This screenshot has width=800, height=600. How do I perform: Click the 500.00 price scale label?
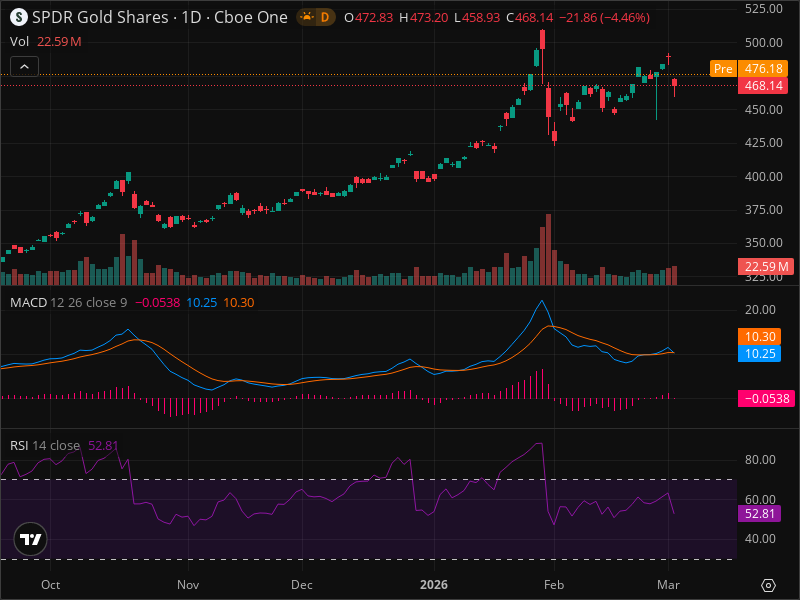pyautogui.click(x=763, y=42)
